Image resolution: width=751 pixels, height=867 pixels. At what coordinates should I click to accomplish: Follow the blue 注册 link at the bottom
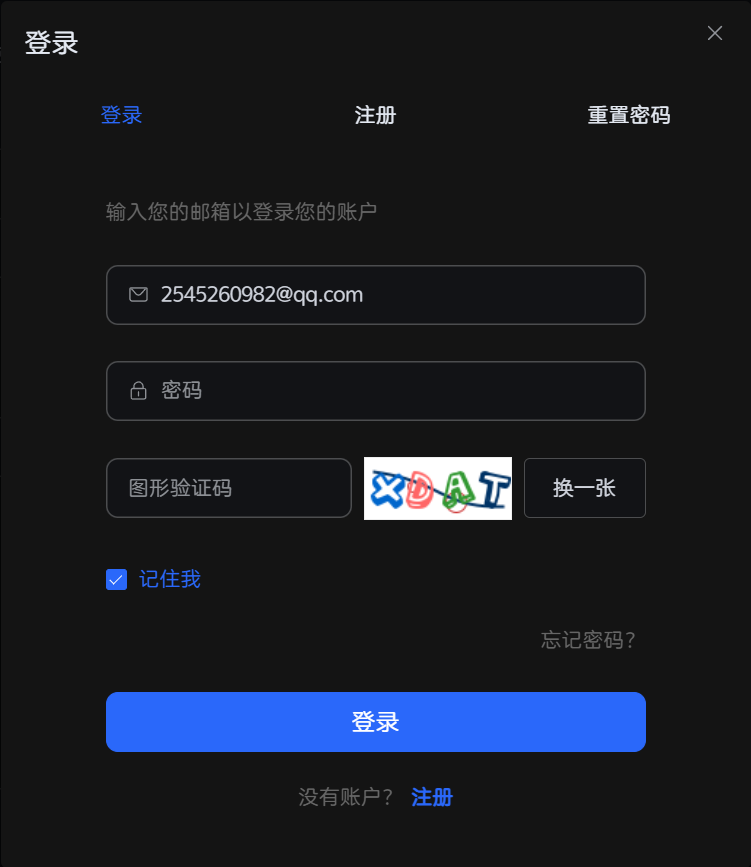coord(432,797)
